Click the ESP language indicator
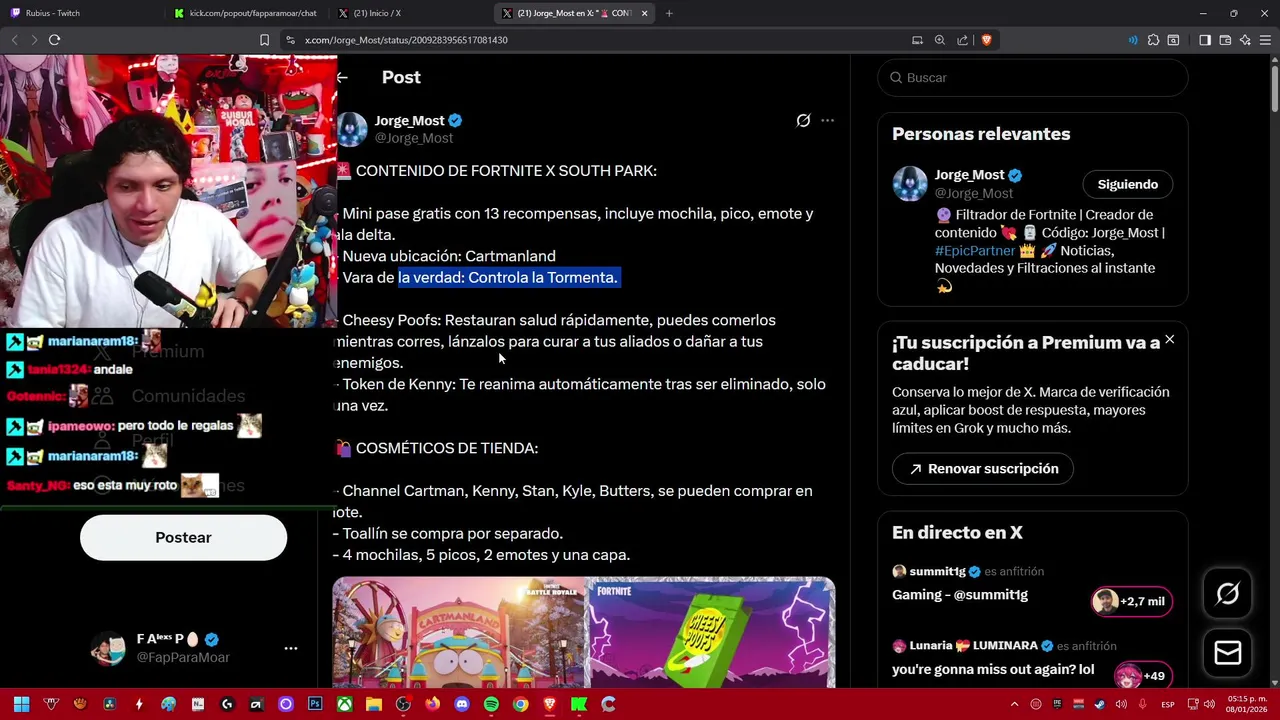The height and width of the screenshot is (720, 1280). click(x=1167, y=704)
